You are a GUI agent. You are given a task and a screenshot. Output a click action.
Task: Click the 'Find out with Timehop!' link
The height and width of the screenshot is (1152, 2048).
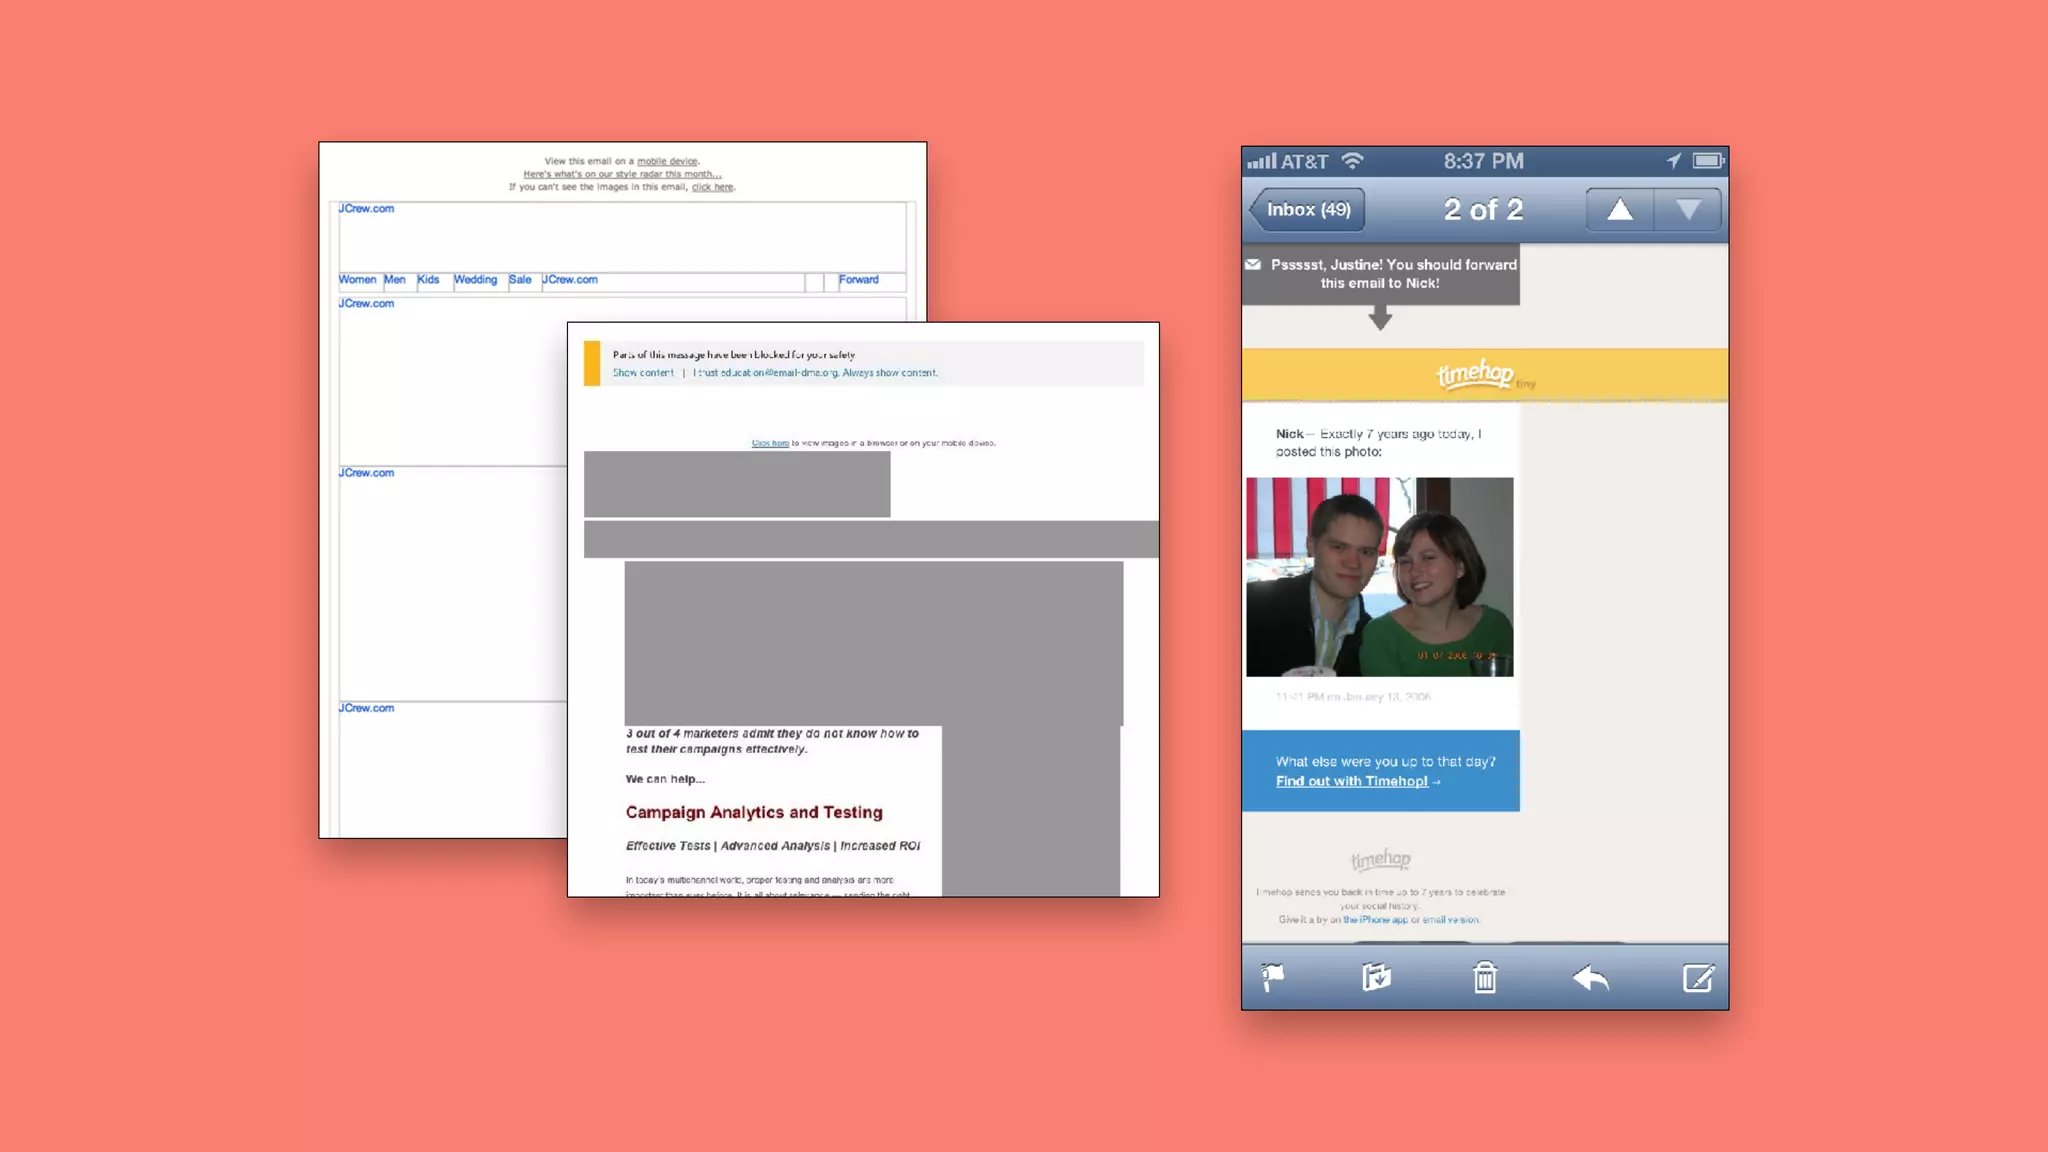tap(1351, 781)
